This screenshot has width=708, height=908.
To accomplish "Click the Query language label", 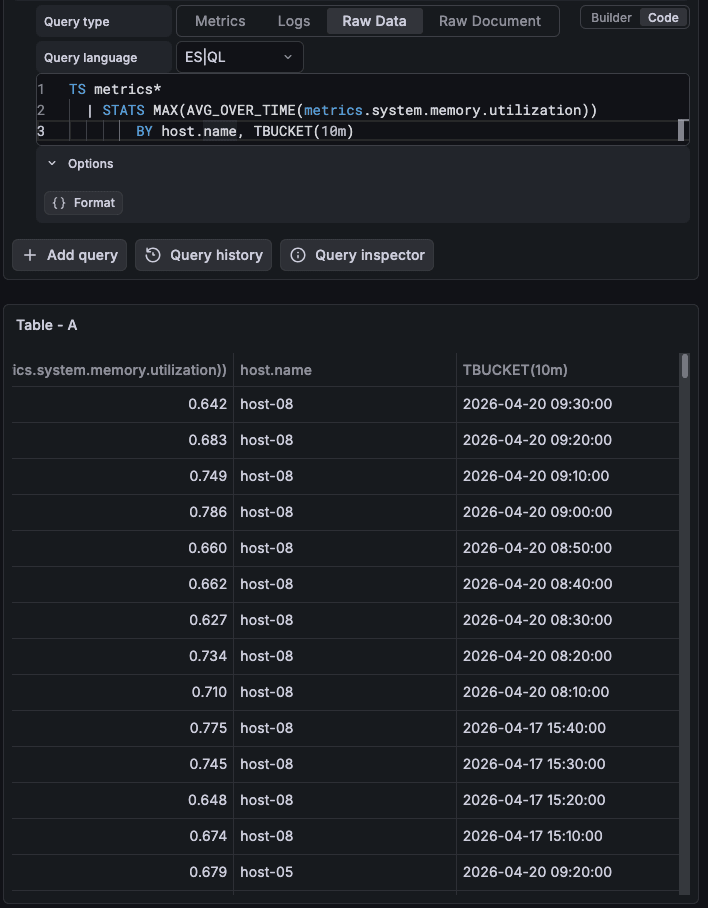I will pyautogui.click(x=90, y=57).
